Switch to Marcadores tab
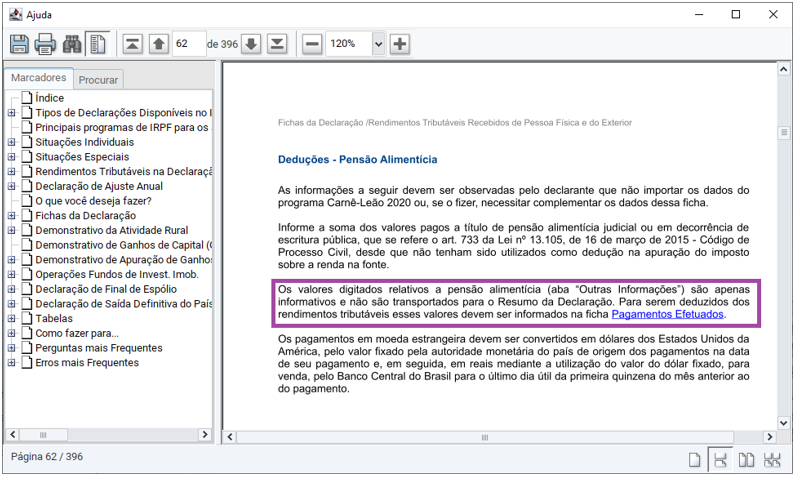The width and height of the screenshot is (797, 478). point(39,78)
